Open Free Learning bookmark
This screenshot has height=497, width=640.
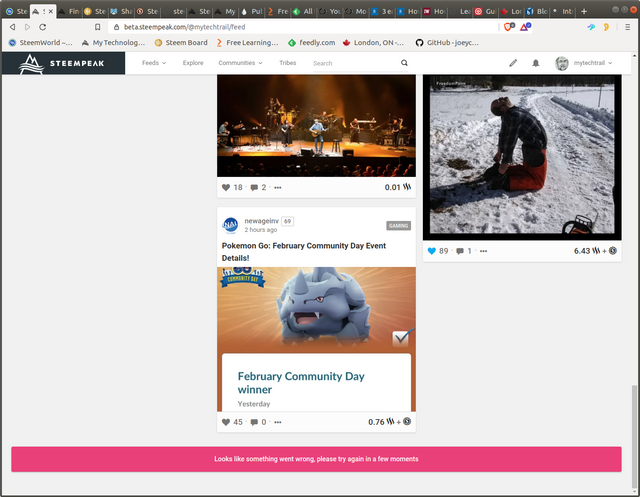tap(247, 42)
